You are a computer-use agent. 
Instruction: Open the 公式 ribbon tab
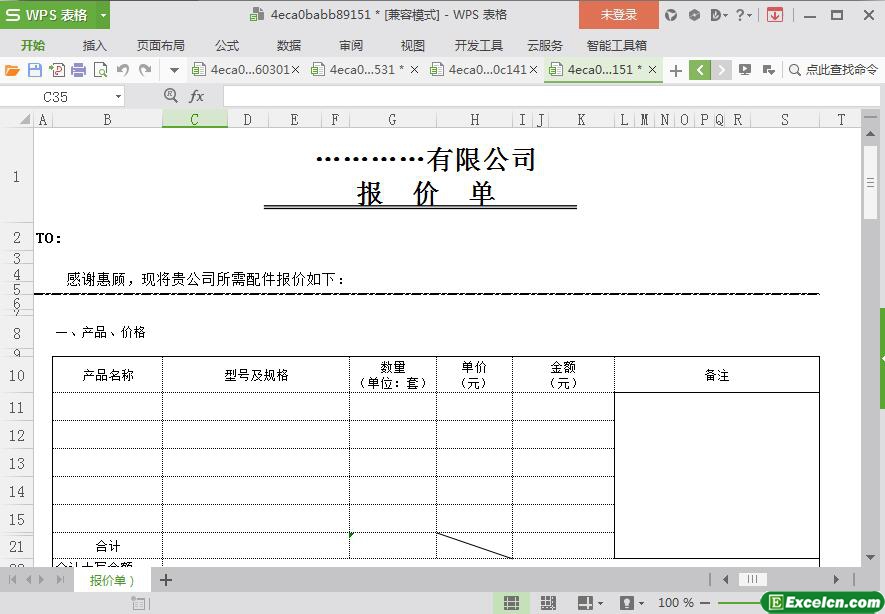227,45
